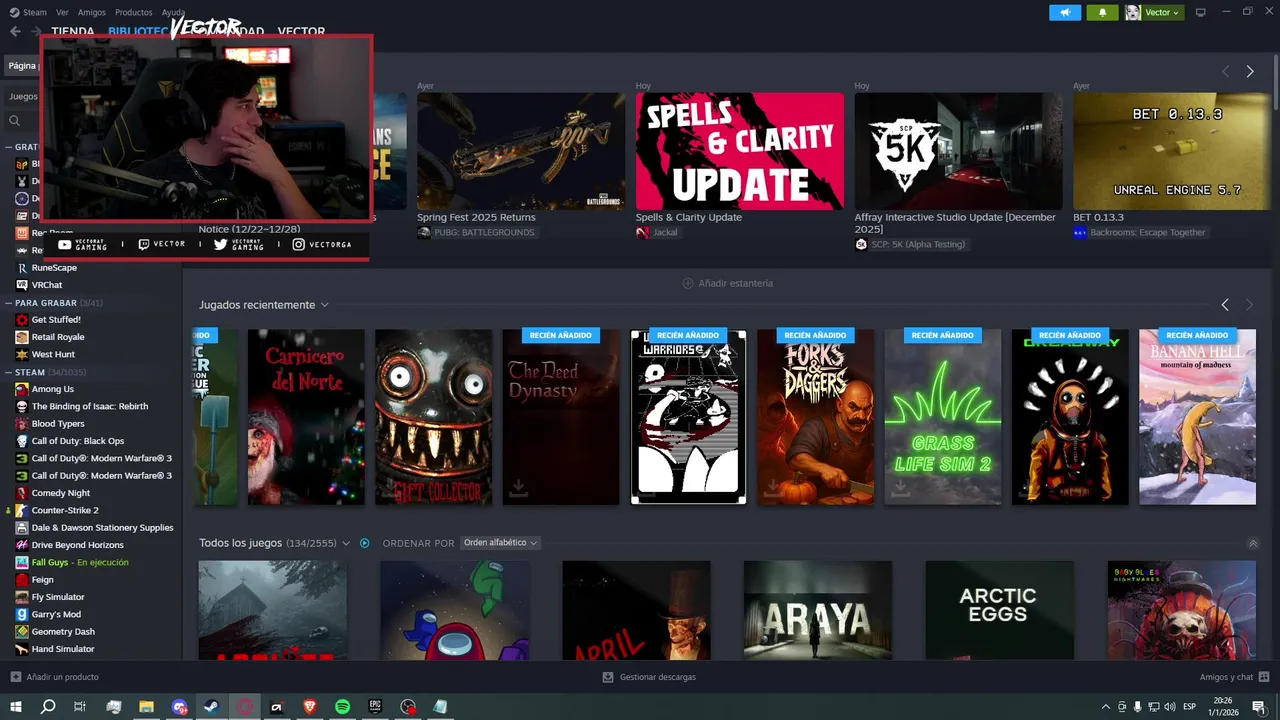This screenshot has width=1280, height=720.
Task: Open Spells & Clarity Update news card
Action: 740,151
